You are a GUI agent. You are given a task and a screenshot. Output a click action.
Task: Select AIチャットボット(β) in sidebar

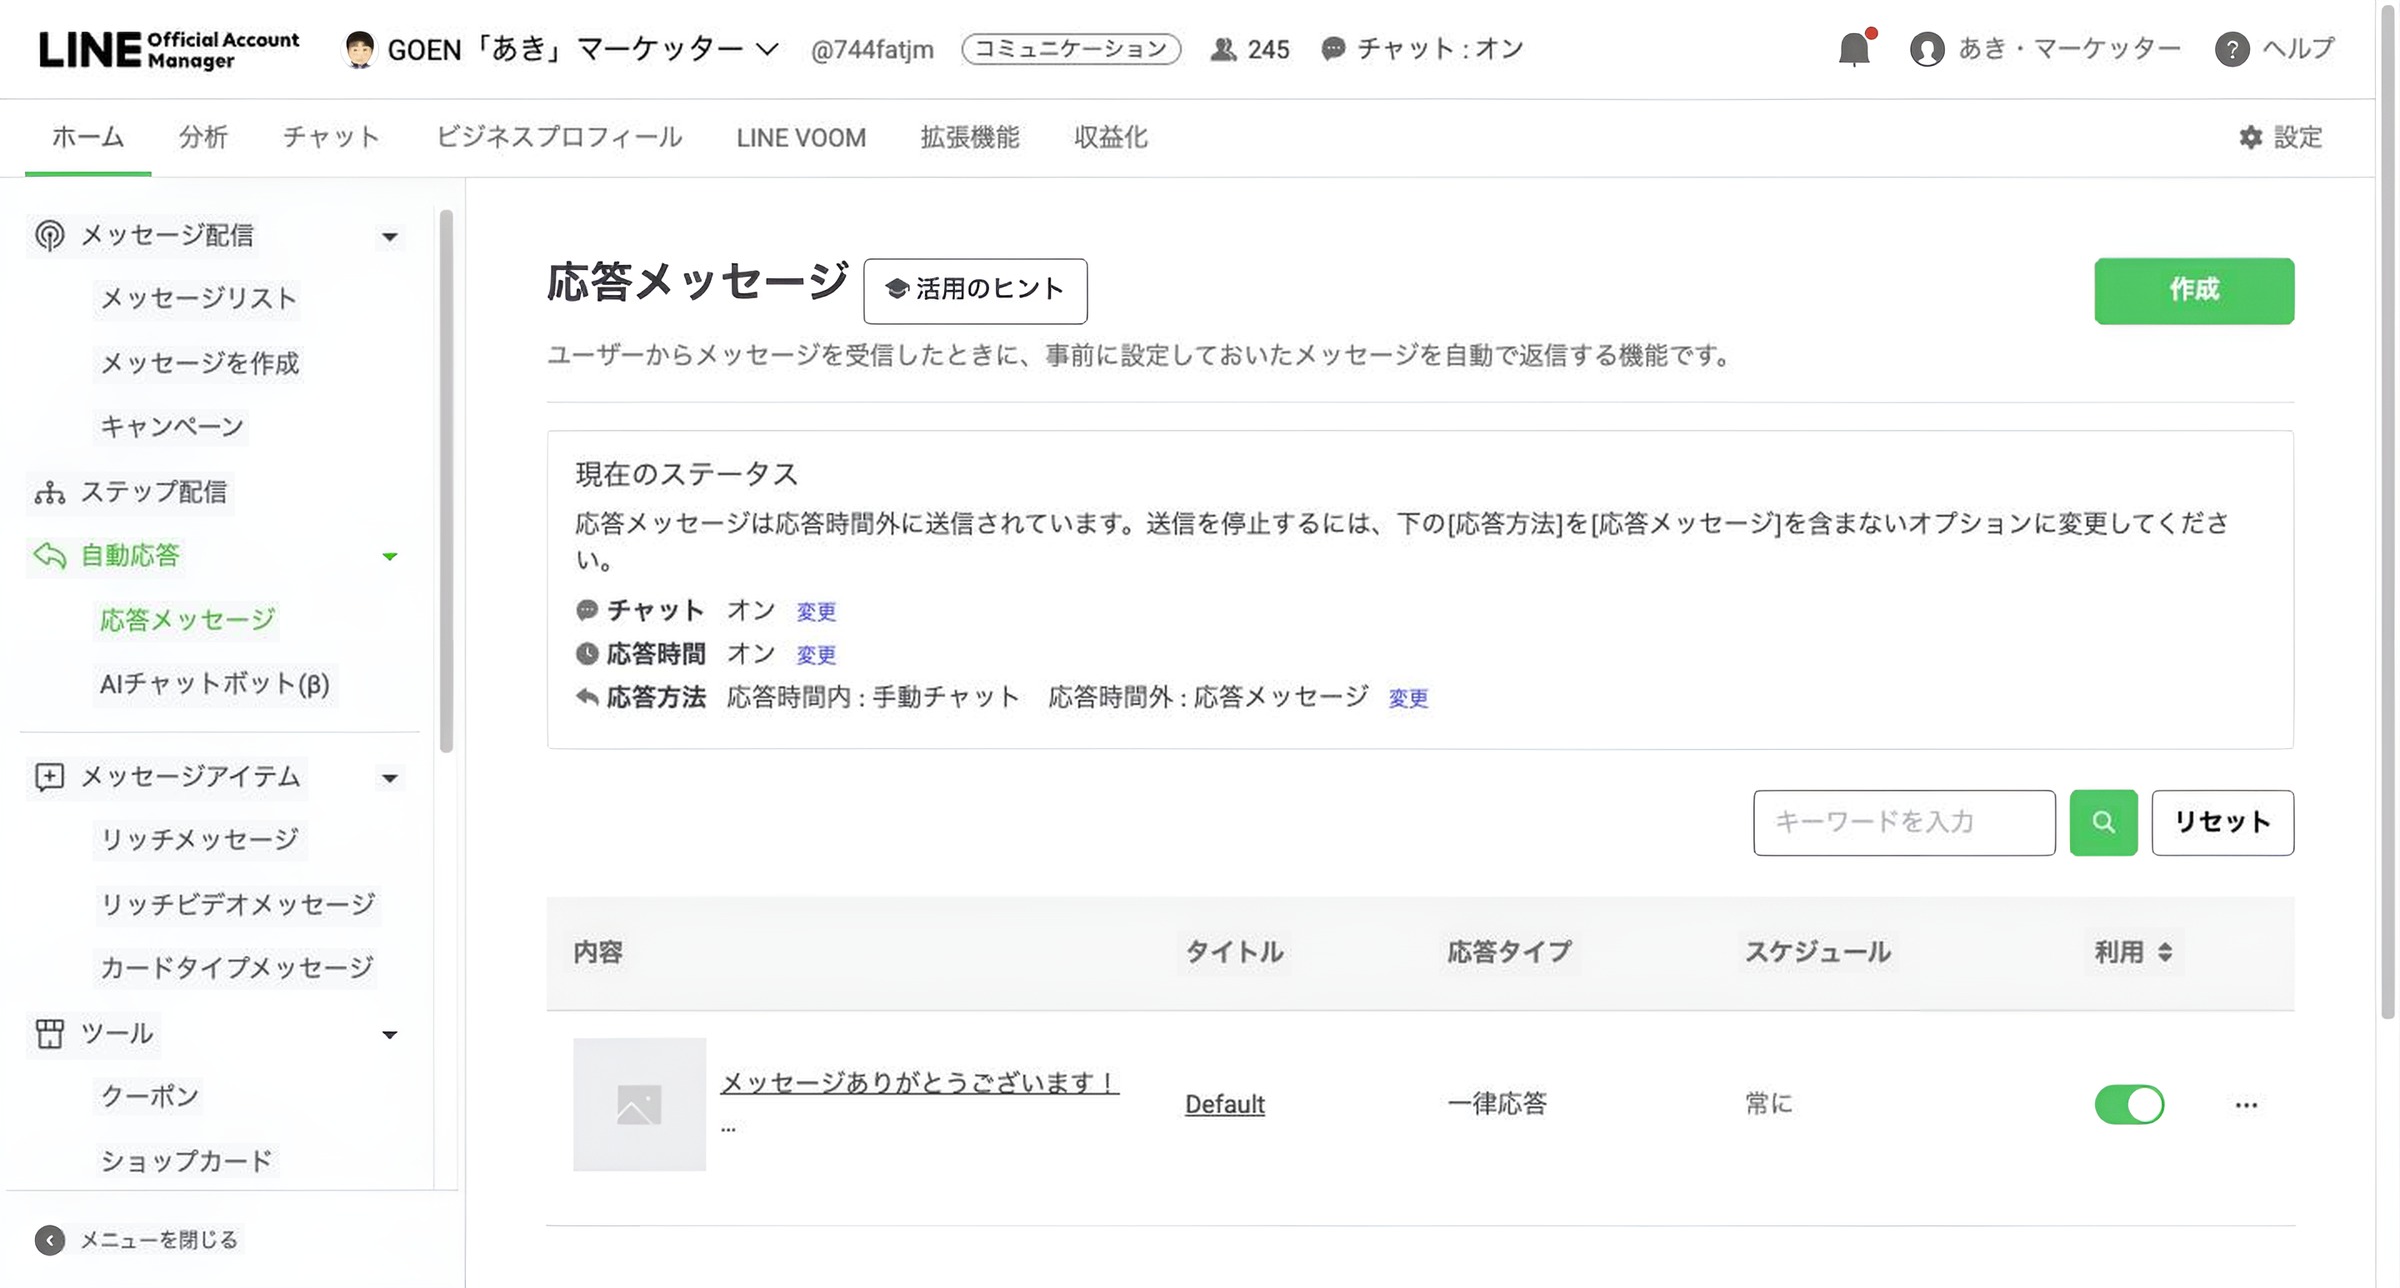(x=214, y=684)
